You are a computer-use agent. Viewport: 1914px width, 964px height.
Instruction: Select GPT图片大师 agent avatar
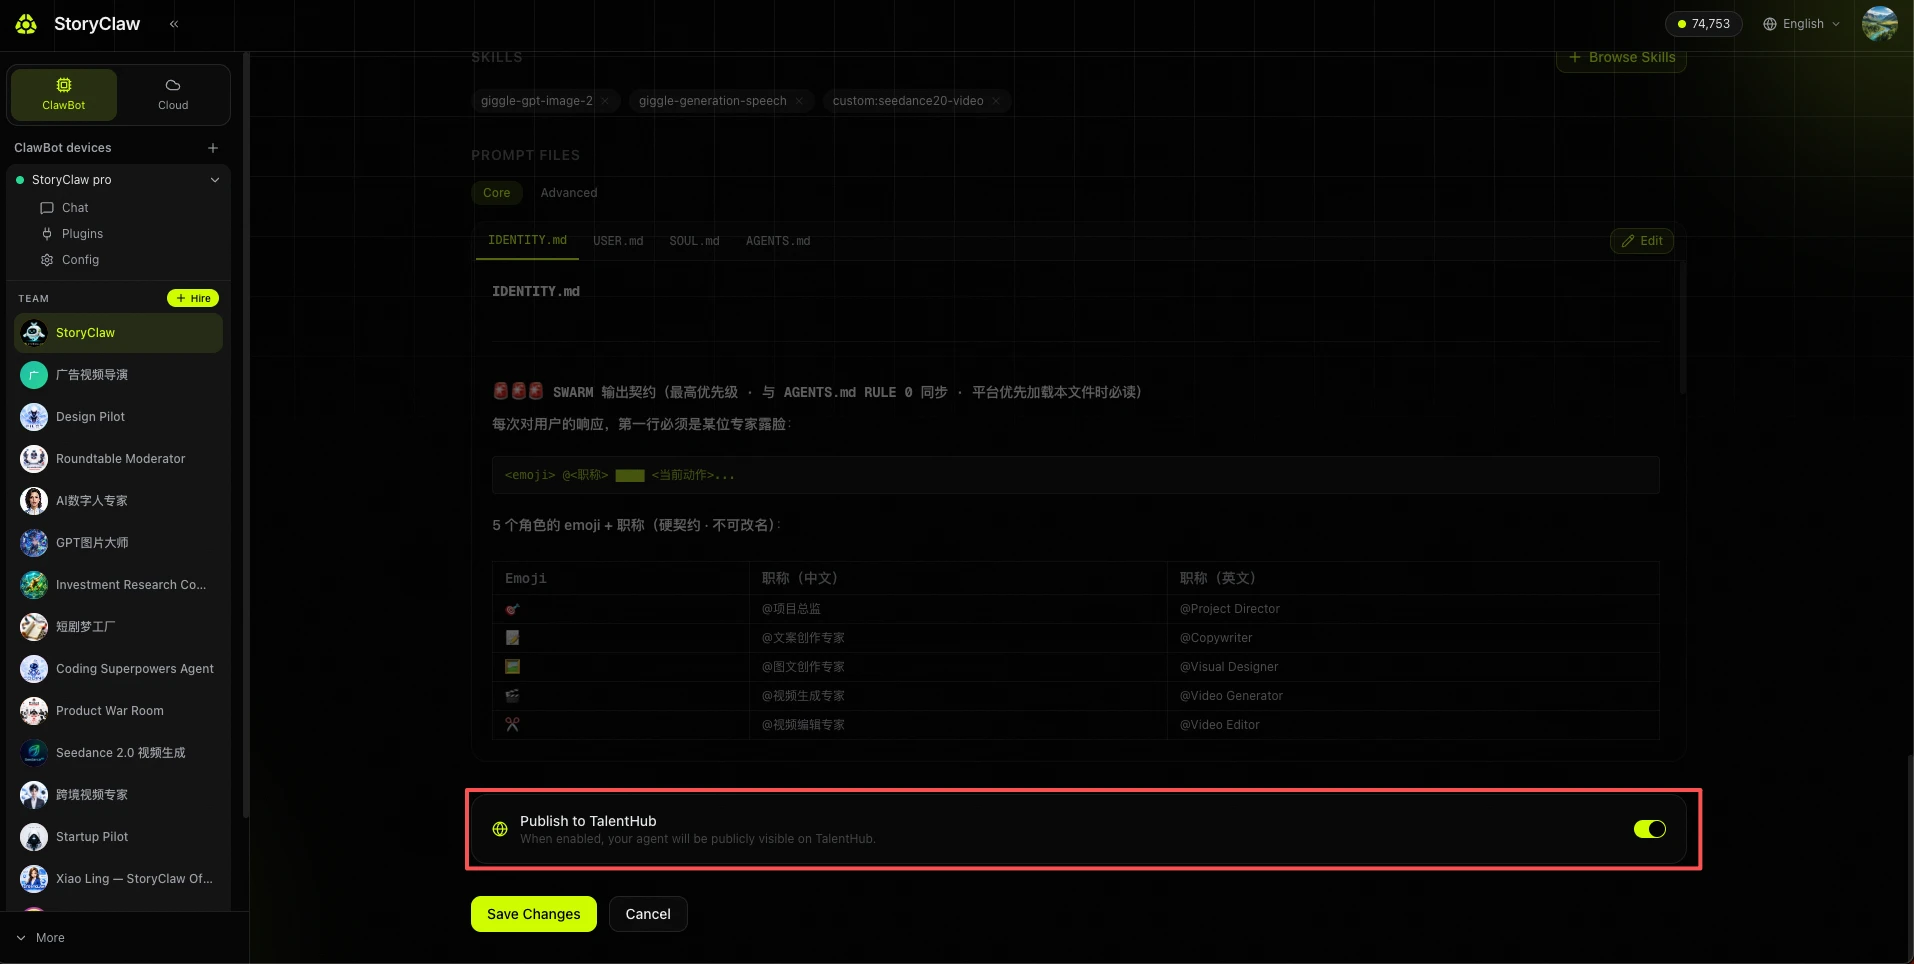pos(34,543)
